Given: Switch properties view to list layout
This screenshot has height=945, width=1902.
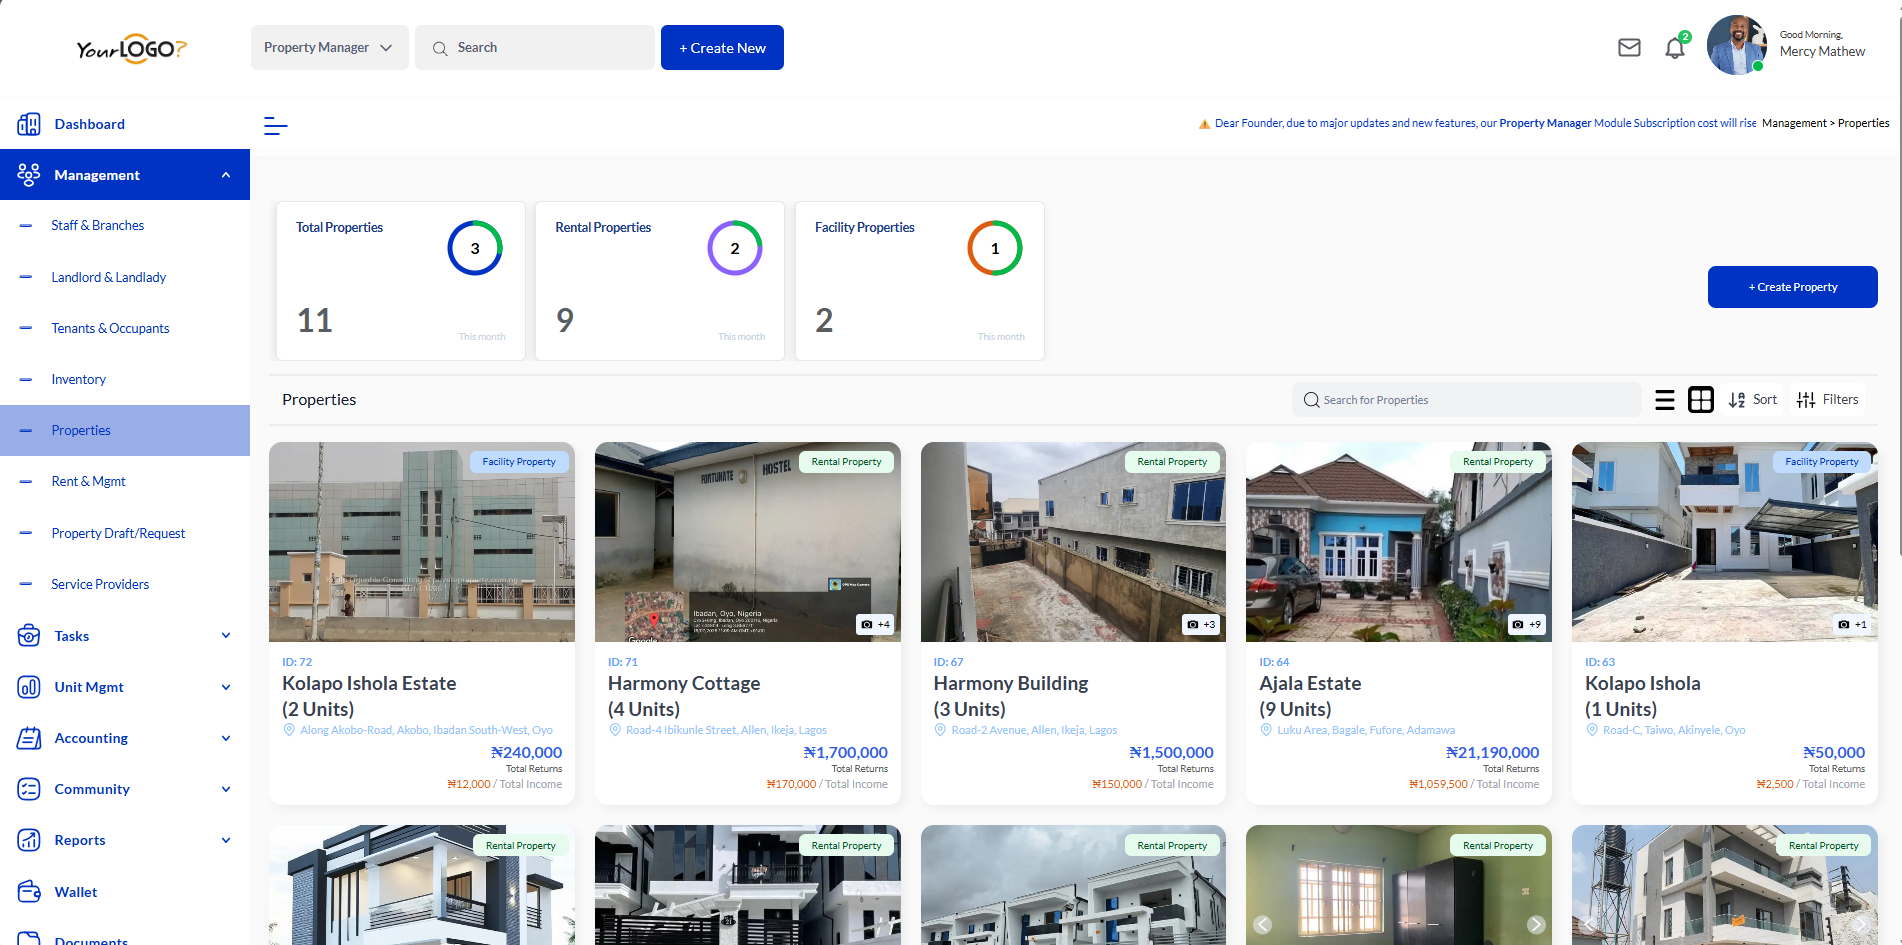Looking at the screenshot, I should pos(1665,399).
